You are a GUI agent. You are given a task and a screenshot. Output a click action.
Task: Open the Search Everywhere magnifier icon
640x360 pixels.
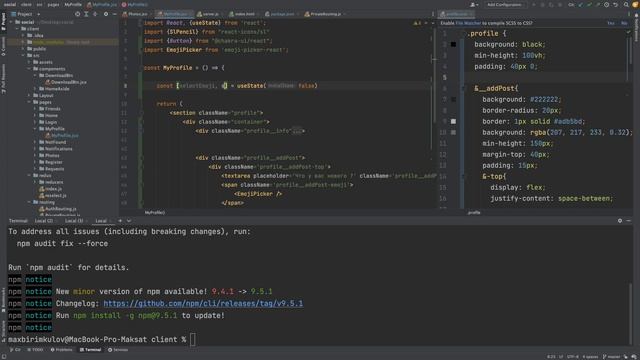pyautogui.click(x=626, y=4)
